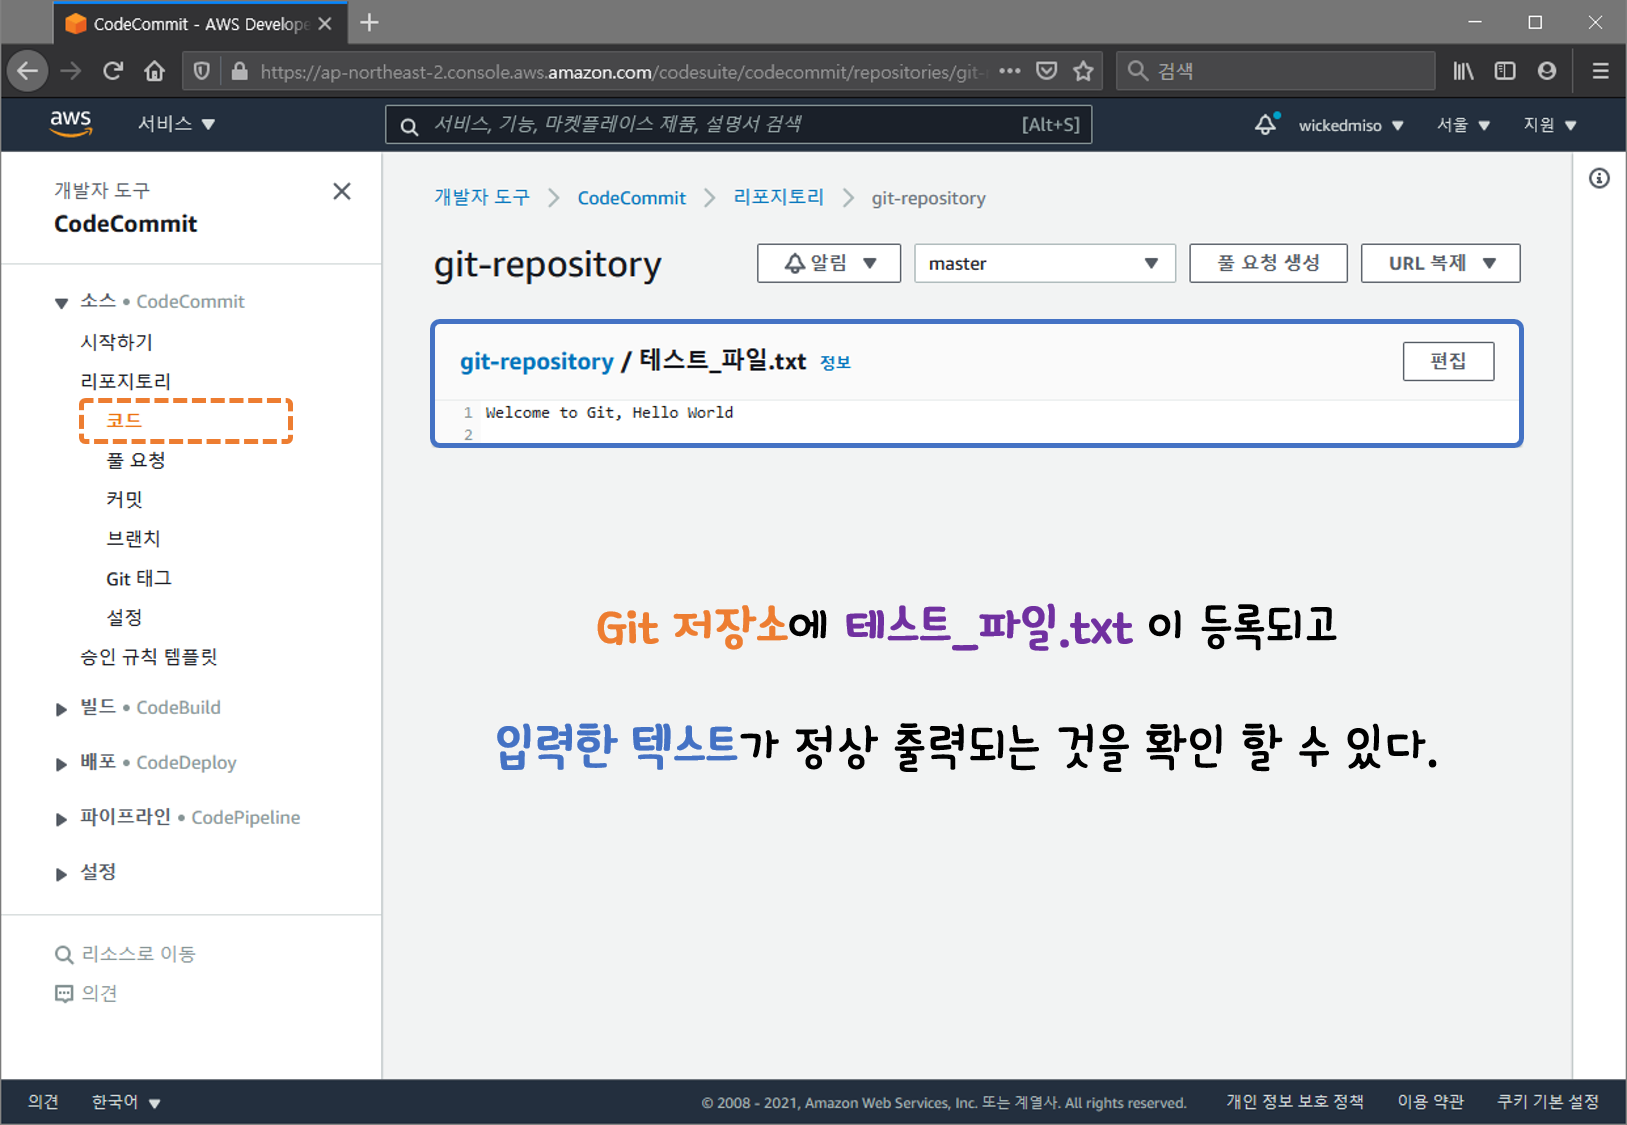
Task: Click the 편집 edit button
Action: [1448, 361]
